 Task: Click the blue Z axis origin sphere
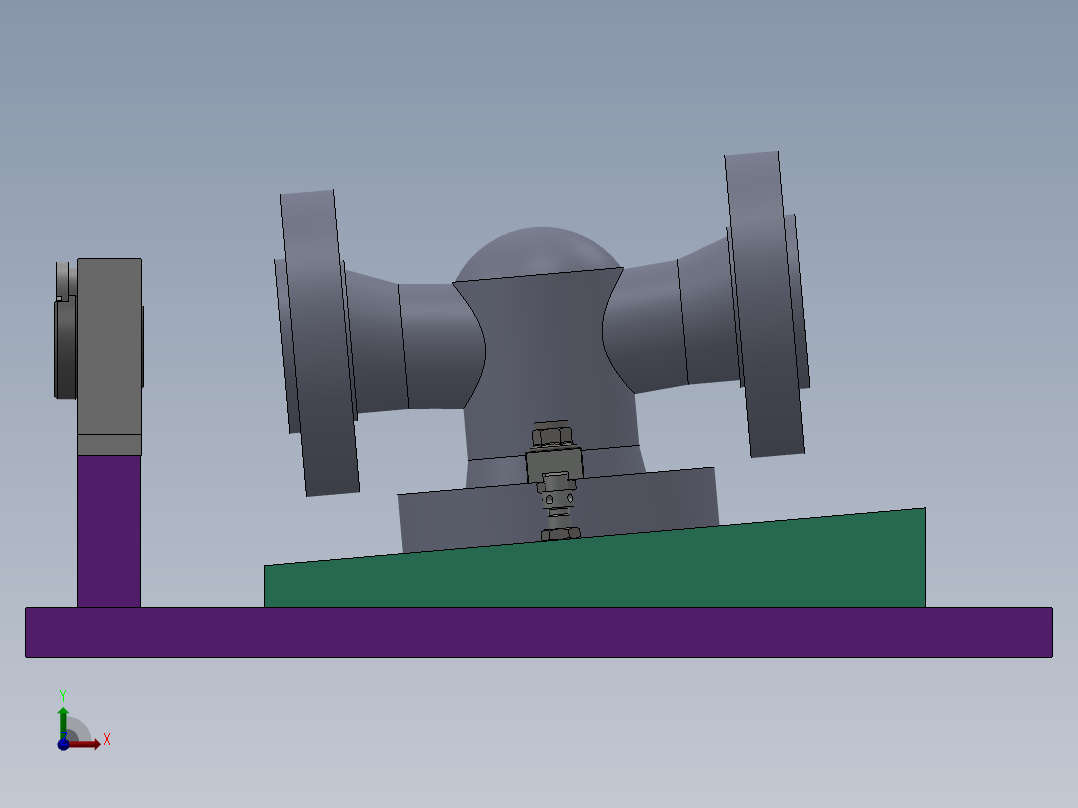[x=63, y=745]
